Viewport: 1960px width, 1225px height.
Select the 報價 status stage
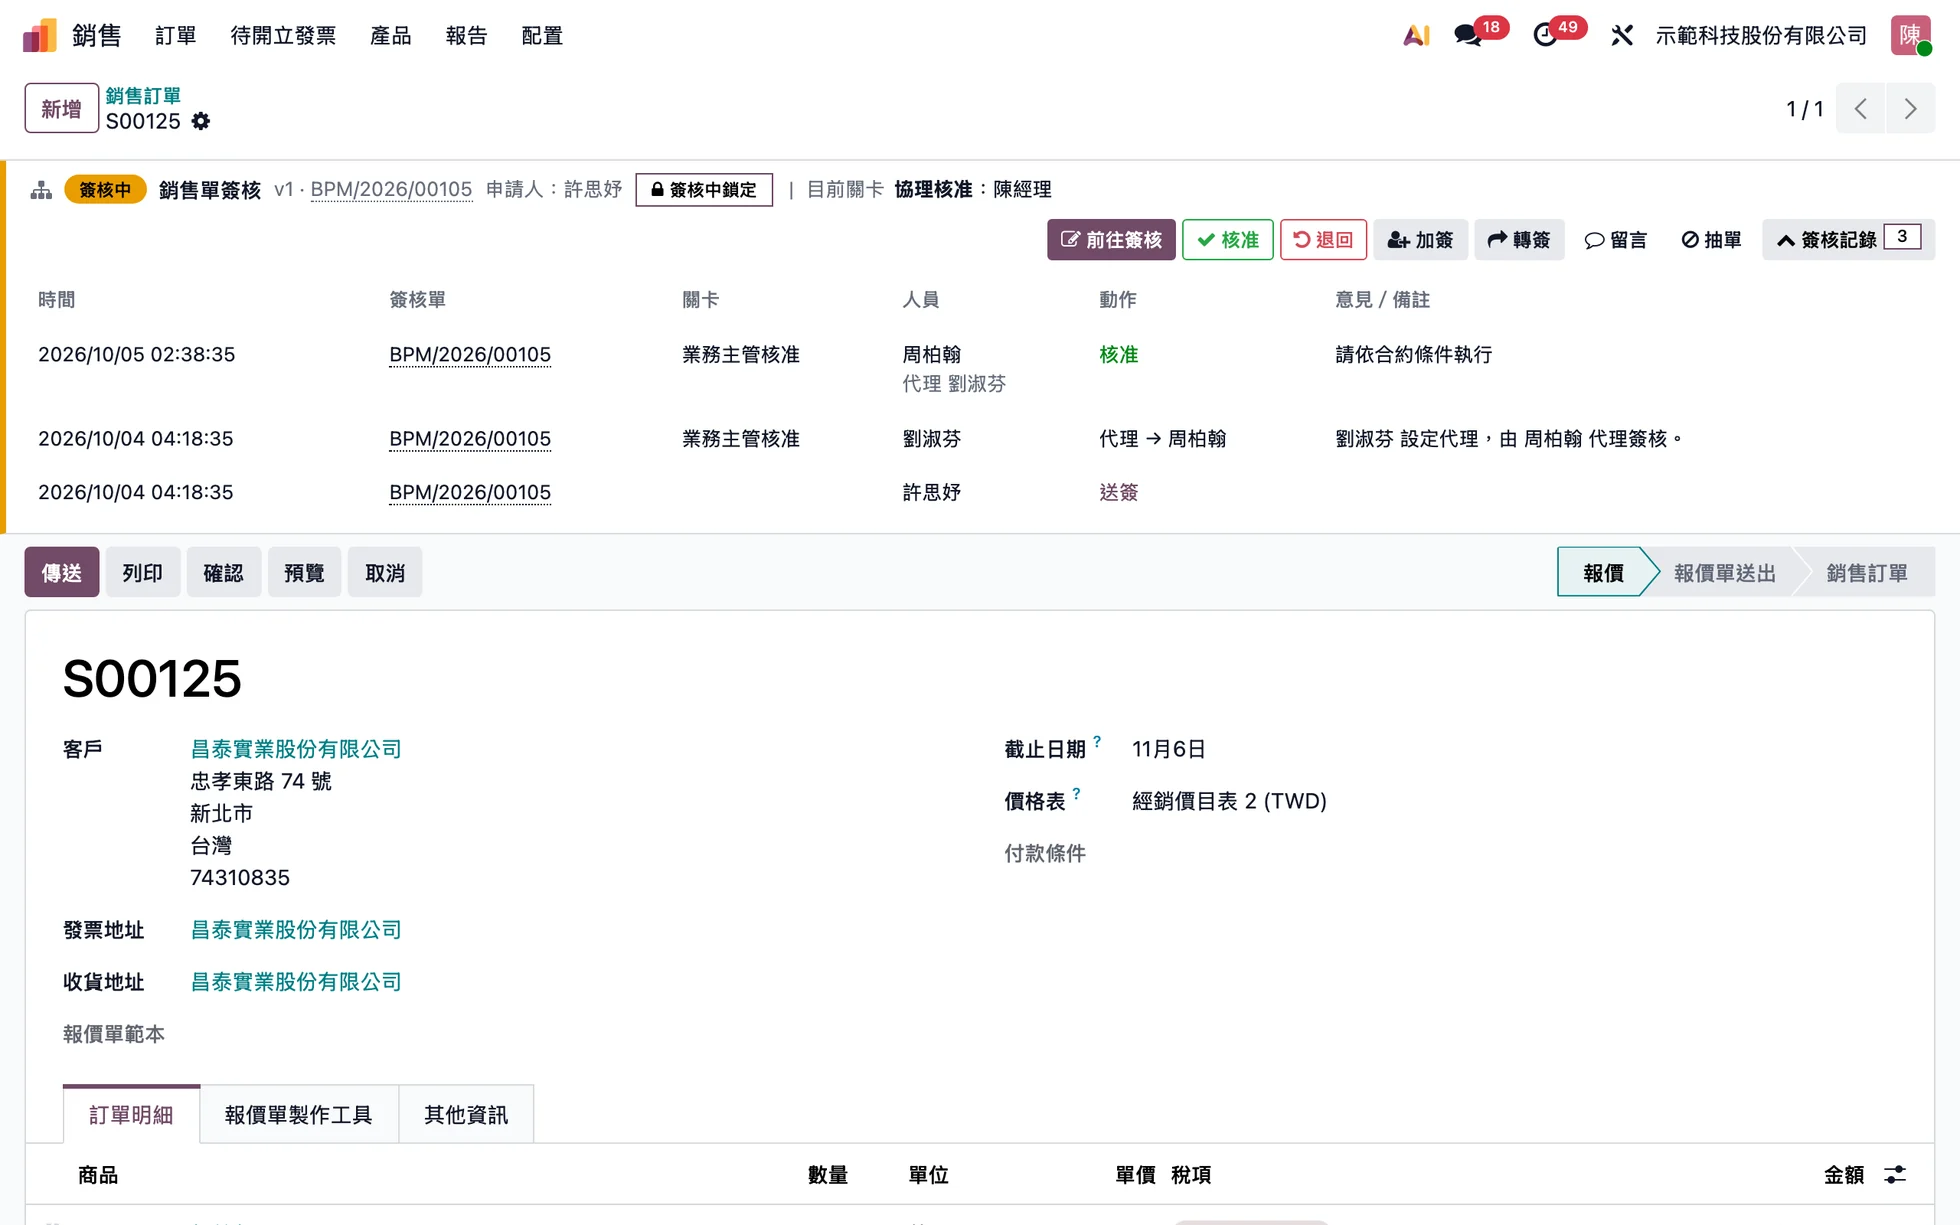point(1603,572)
